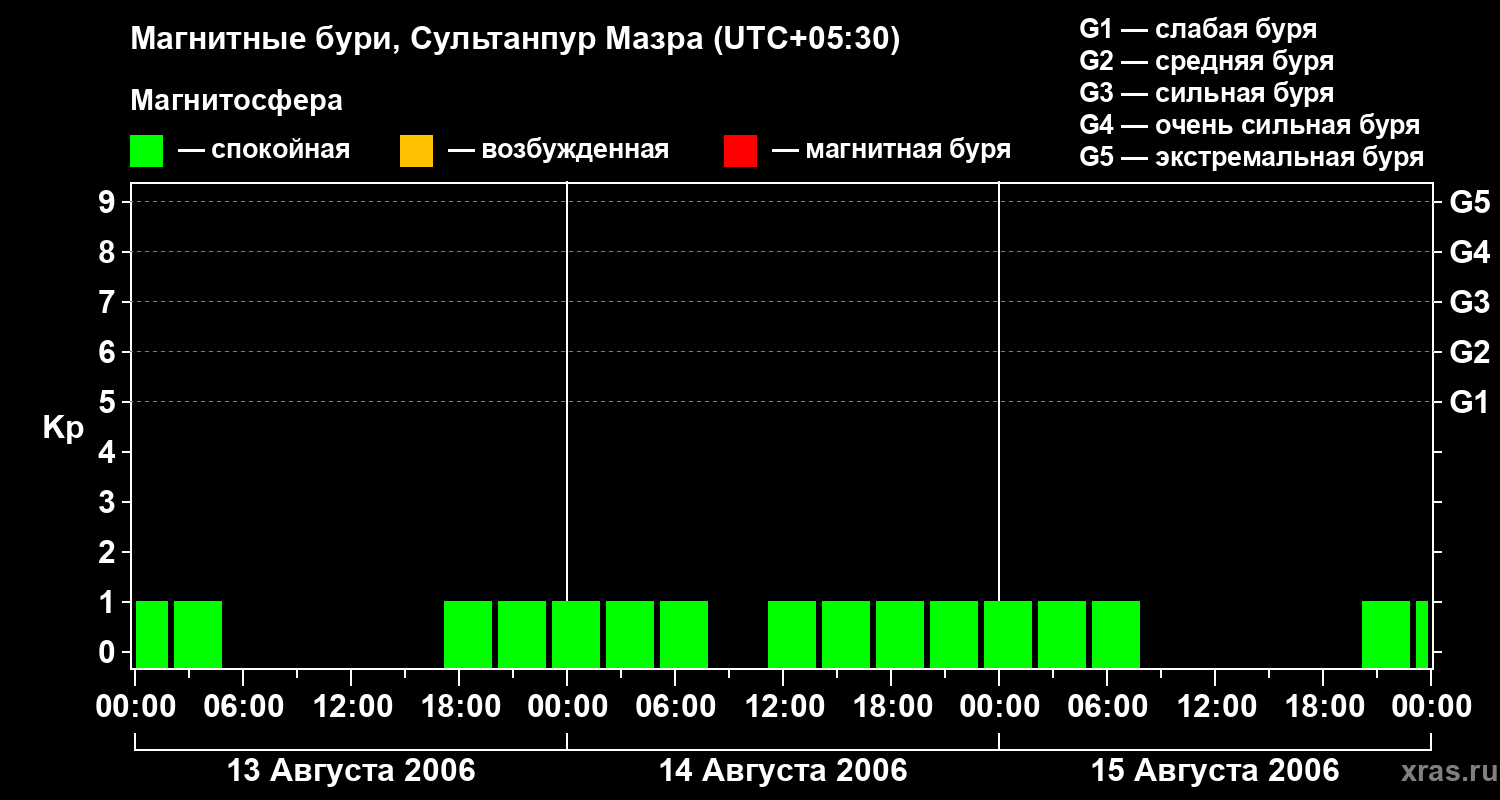Click the chart title 'Магнитные бури, Сультанпур Мазра'
Image resolution: width=1500 pixels, height=800 pixels.
click(x=515, y=39)
